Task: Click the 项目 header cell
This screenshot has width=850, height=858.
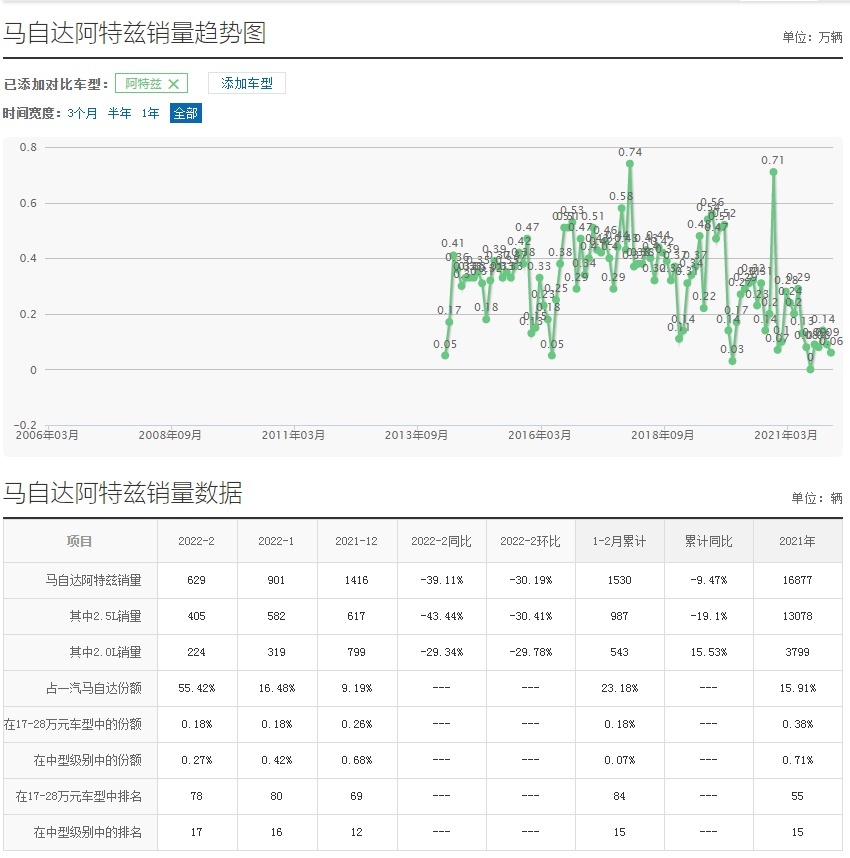Action: coord(80,541)
